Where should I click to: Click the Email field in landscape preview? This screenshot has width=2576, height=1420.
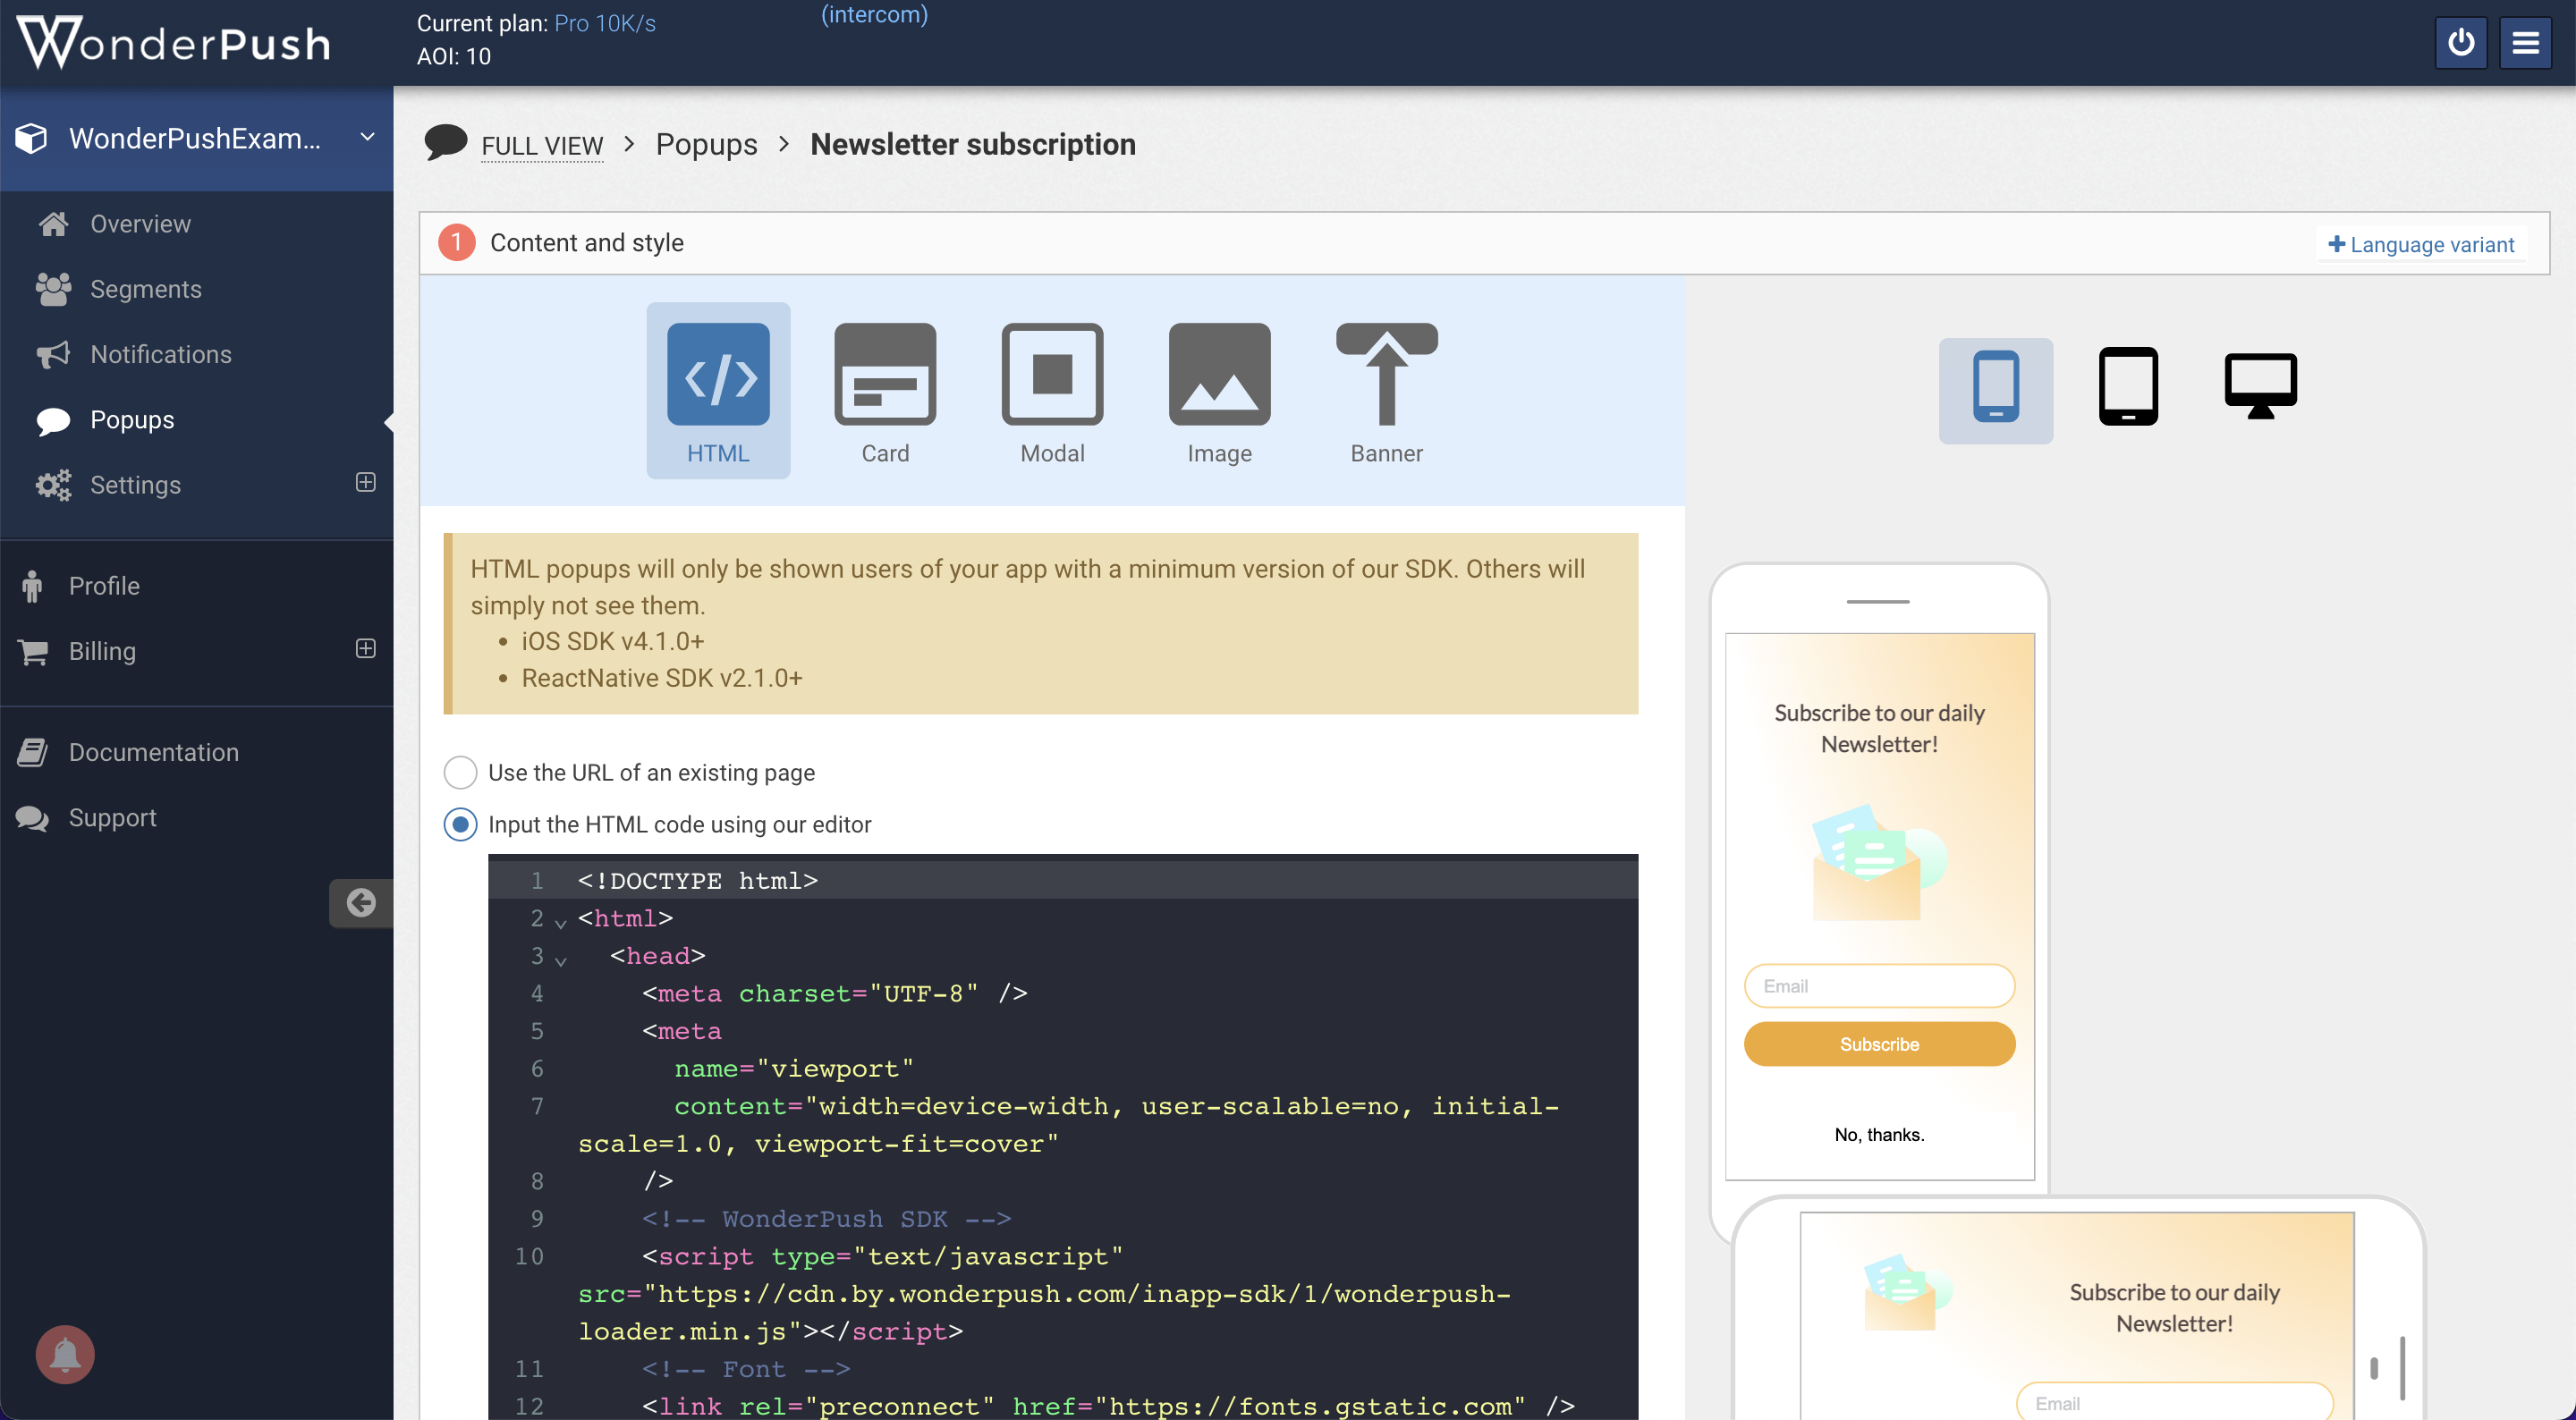(2174, 1401)
